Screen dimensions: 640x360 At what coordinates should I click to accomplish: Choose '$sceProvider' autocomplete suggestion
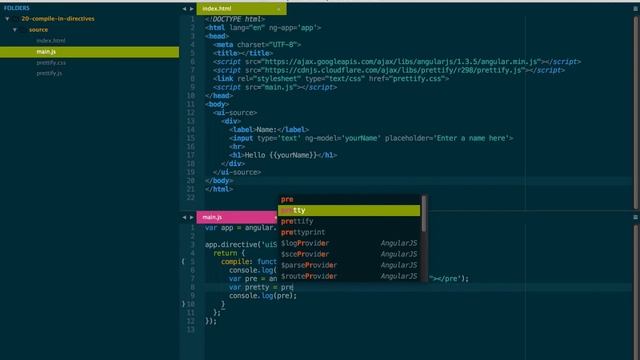click(349, 254)
